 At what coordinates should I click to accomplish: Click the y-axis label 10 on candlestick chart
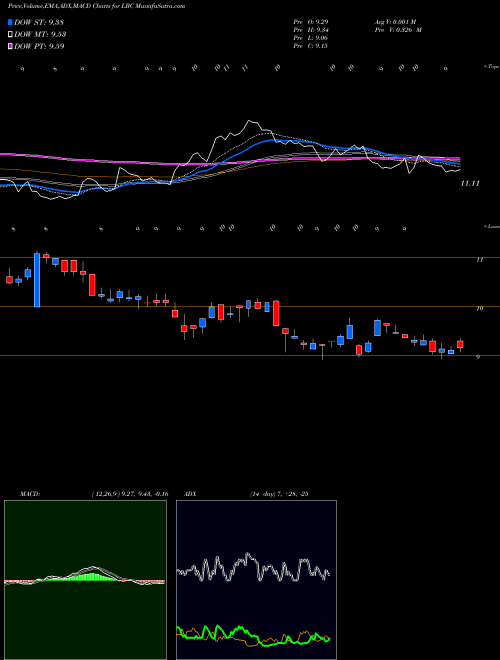[x=479, y=309]
